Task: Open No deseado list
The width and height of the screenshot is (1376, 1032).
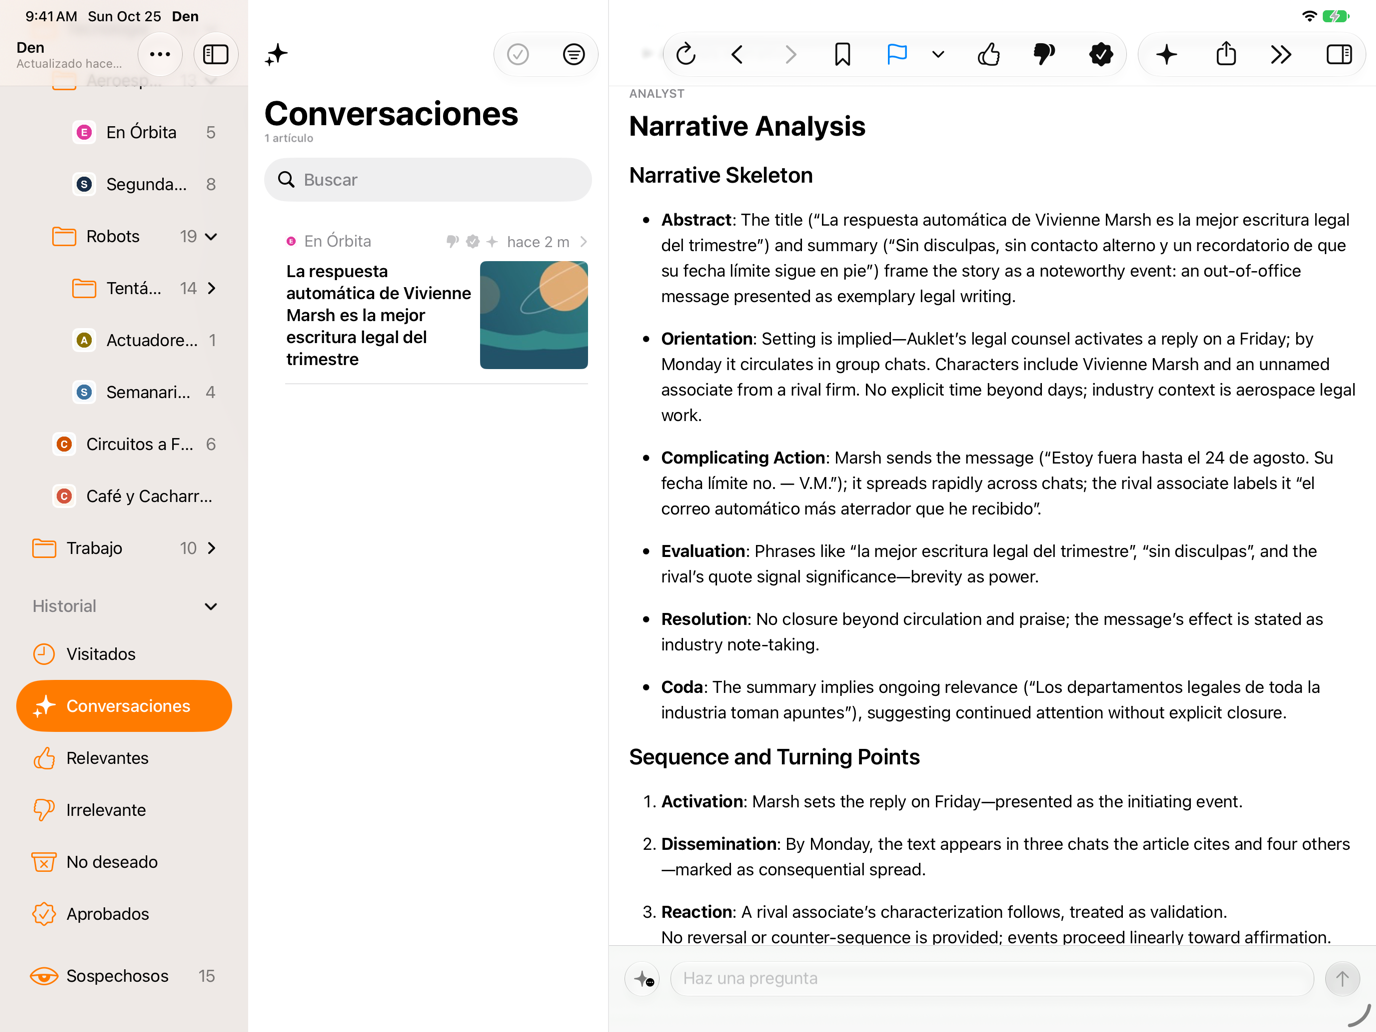Action: coord(124,862)
